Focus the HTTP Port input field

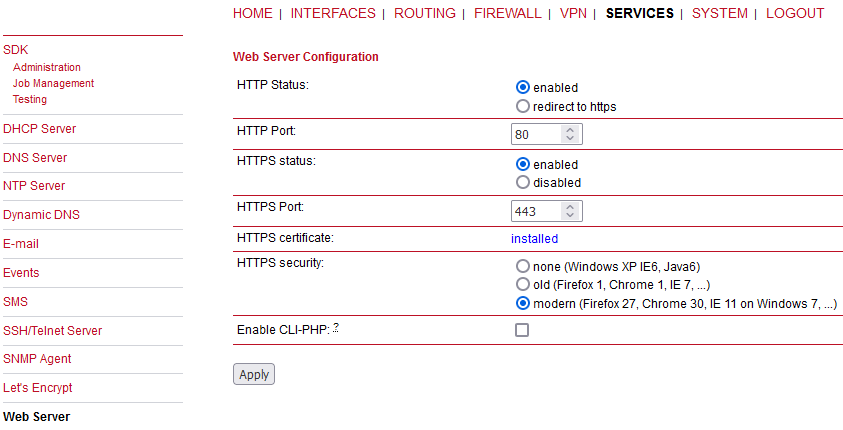[x=535, y=134]
